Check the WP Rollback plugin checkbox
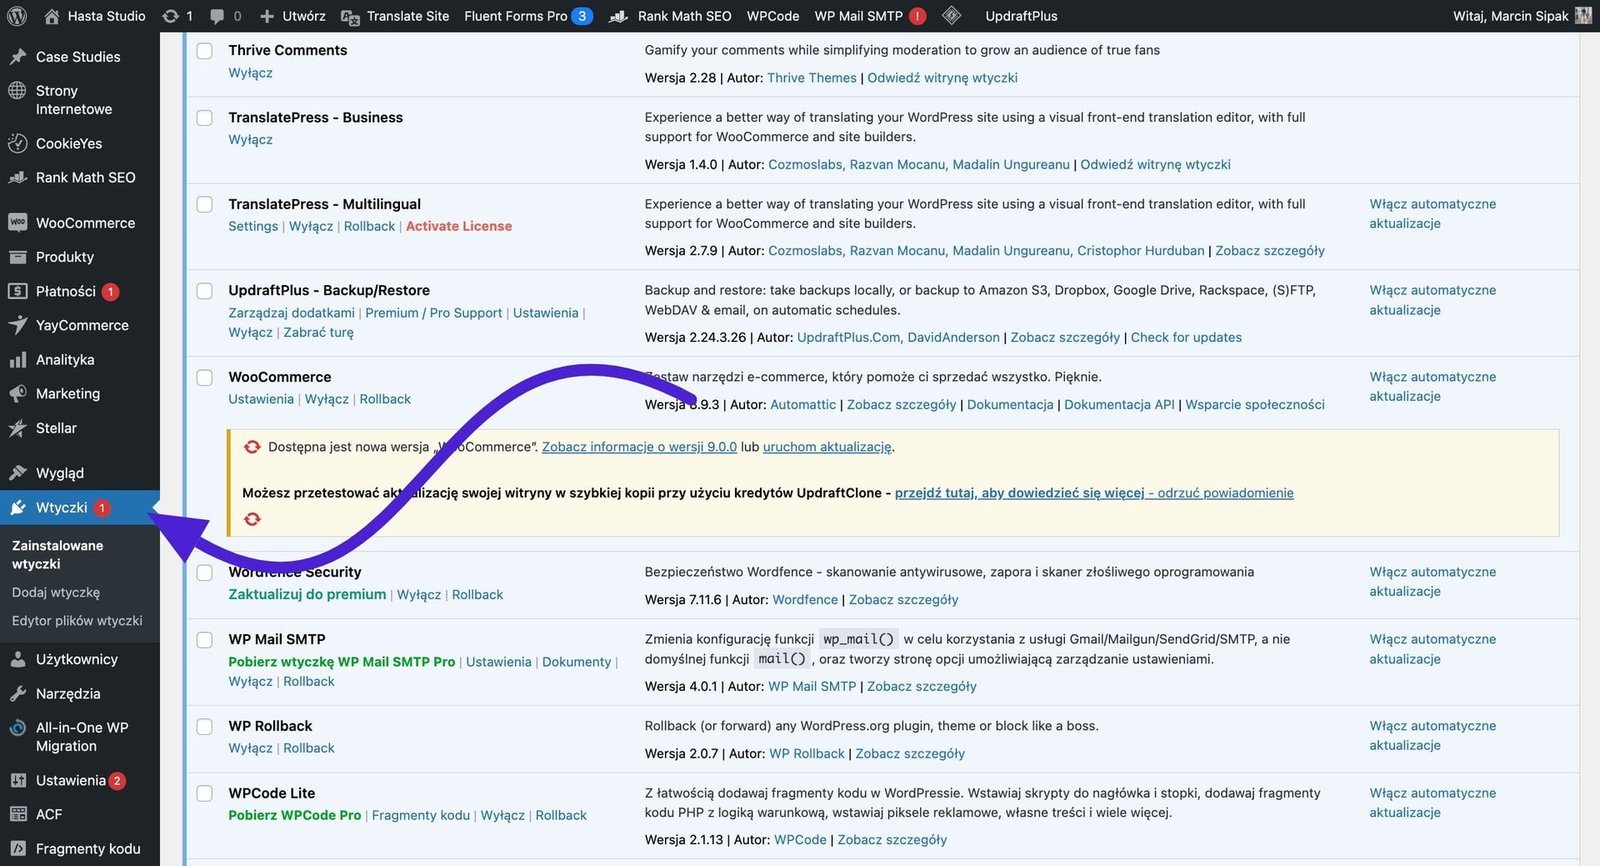Screen dimensions: 1600x866 point(205,727)
